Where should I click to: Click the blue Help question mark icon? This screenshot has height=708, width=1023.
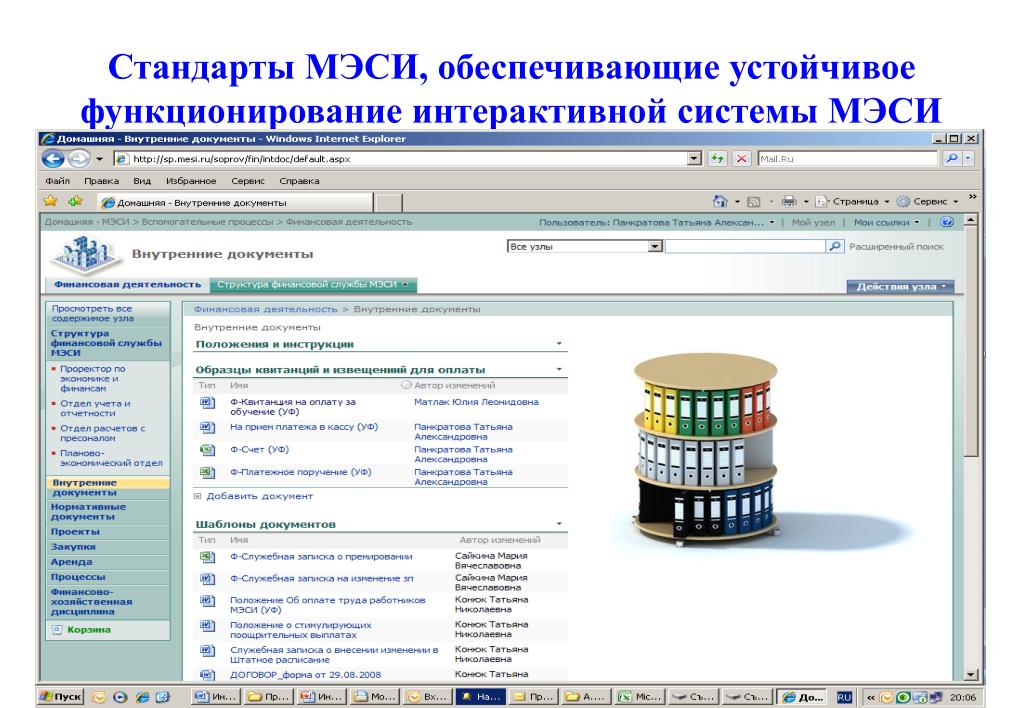click(947, 222)
